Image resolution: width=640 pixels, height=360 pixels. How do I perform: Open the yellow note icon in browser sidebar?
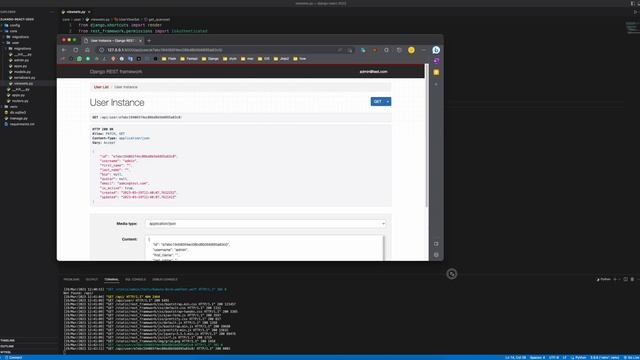click(x=436, y=72)
